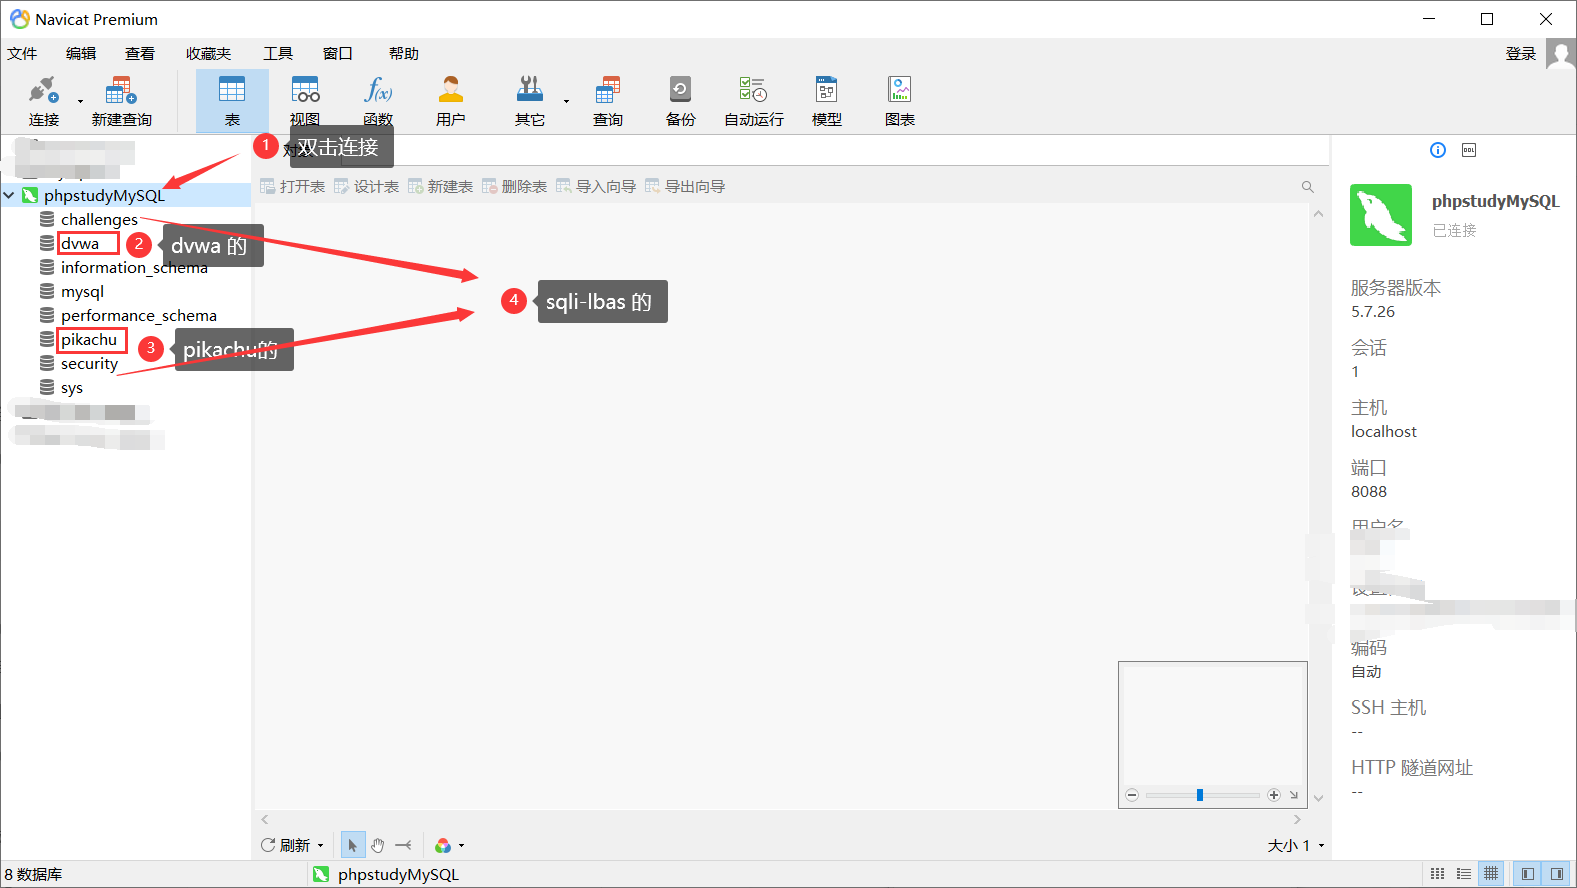This screenshot has width=1577, height=888.
Task: Click the Design Table (设计表) button
Action: pos(367,186)
